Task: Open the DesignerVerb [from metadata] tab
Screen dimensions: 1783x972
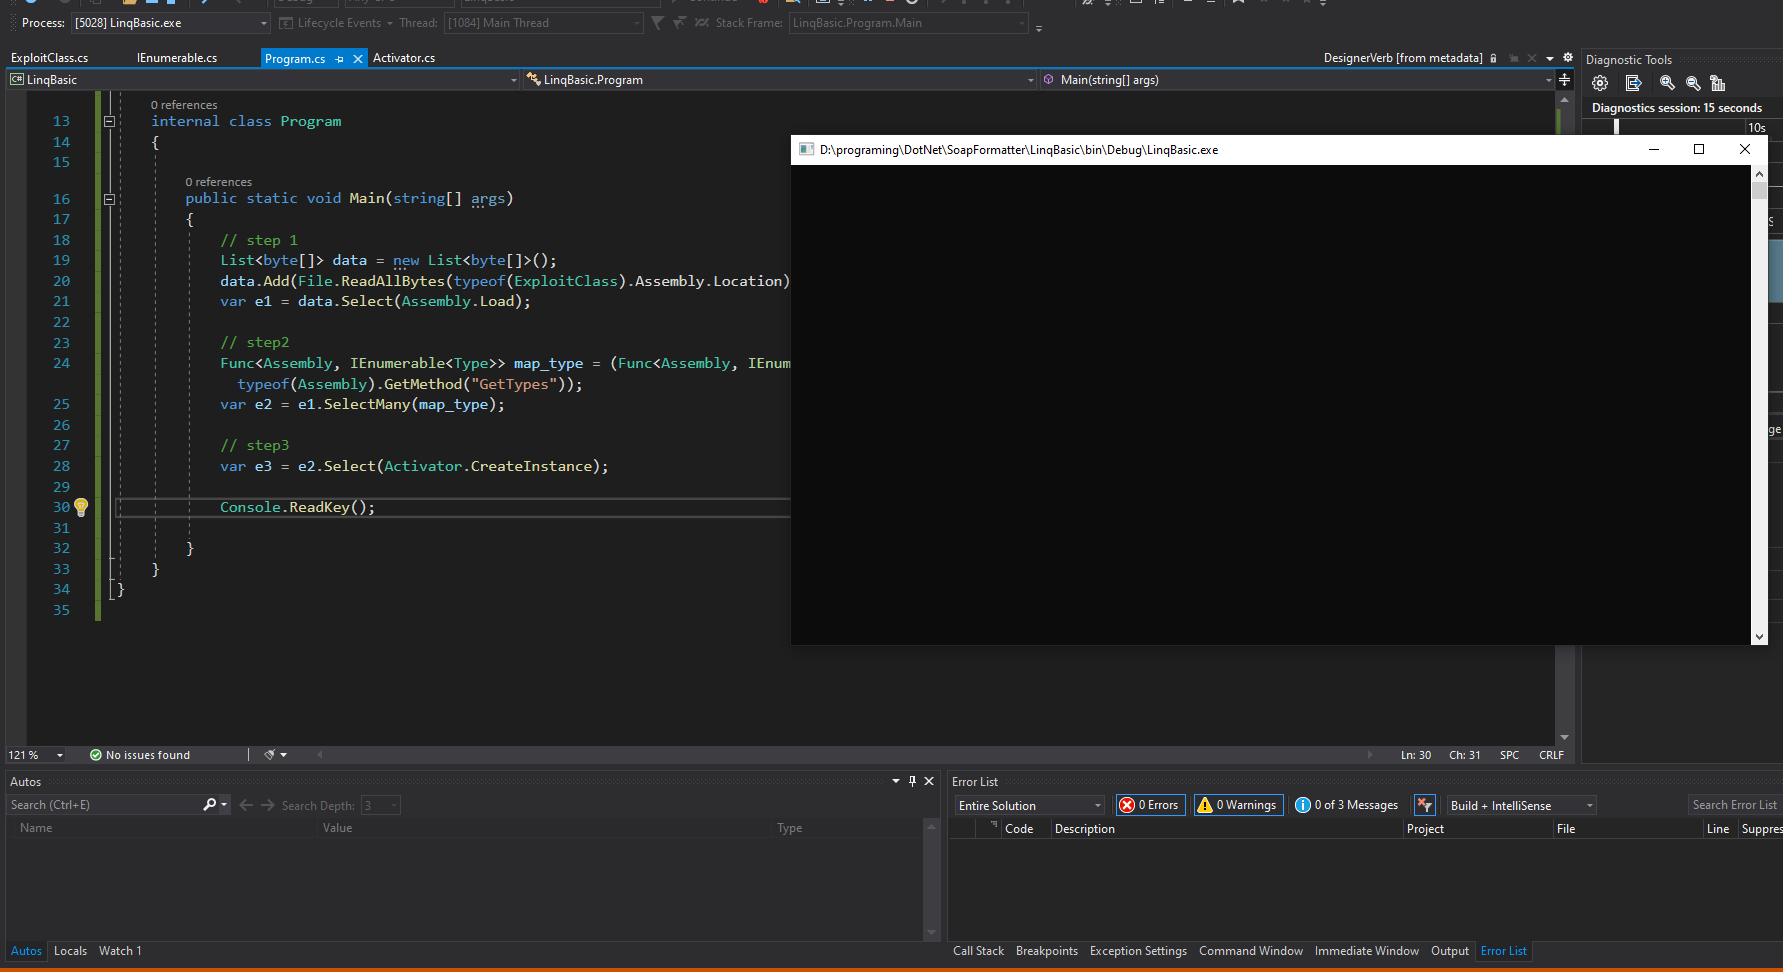Action: click(1403, 58)
